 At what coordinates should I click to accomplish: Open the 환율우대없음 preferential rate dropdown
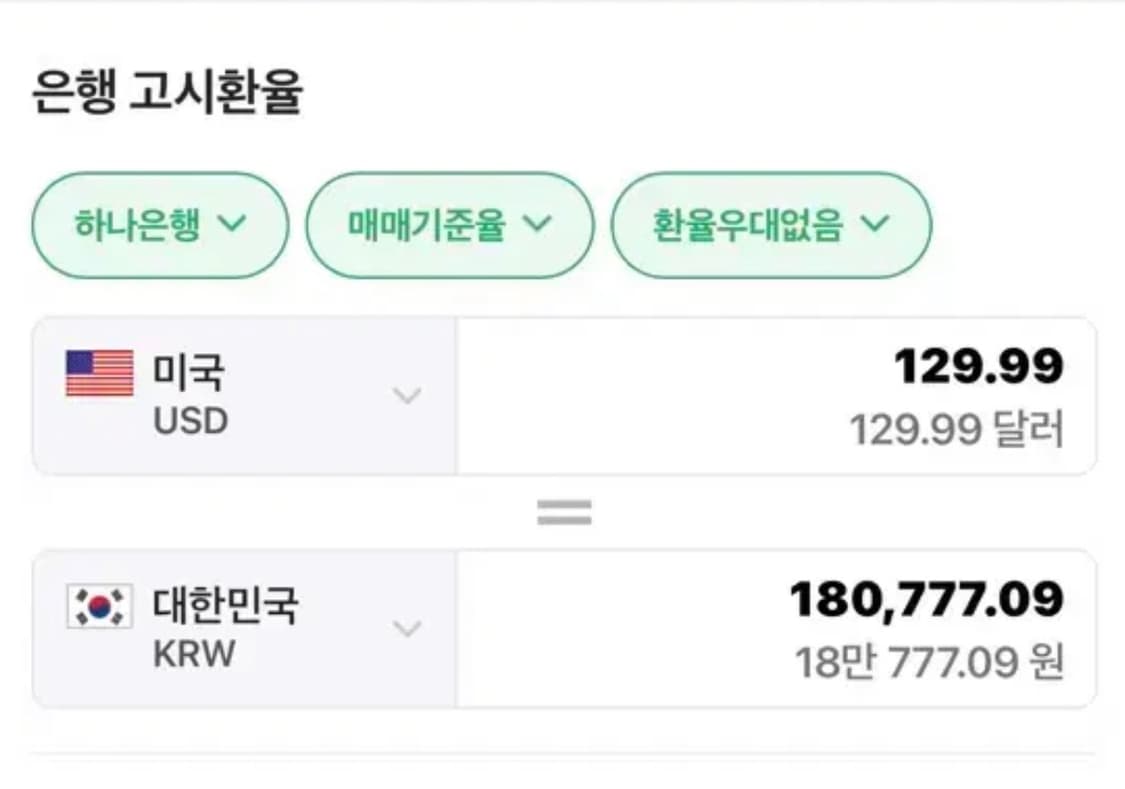click(770, 226)
